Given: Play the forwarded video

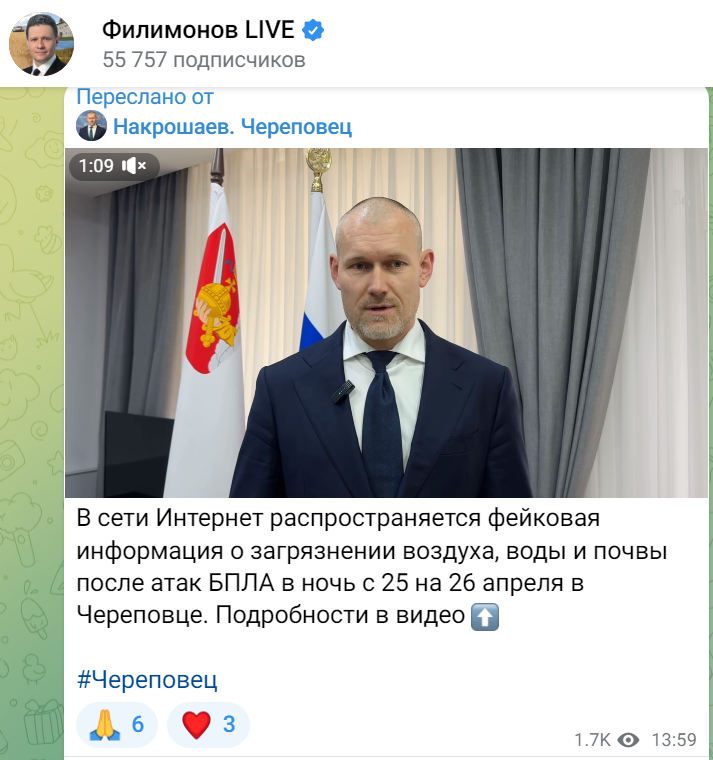Looking at the screenshot, I should [386, 323].
